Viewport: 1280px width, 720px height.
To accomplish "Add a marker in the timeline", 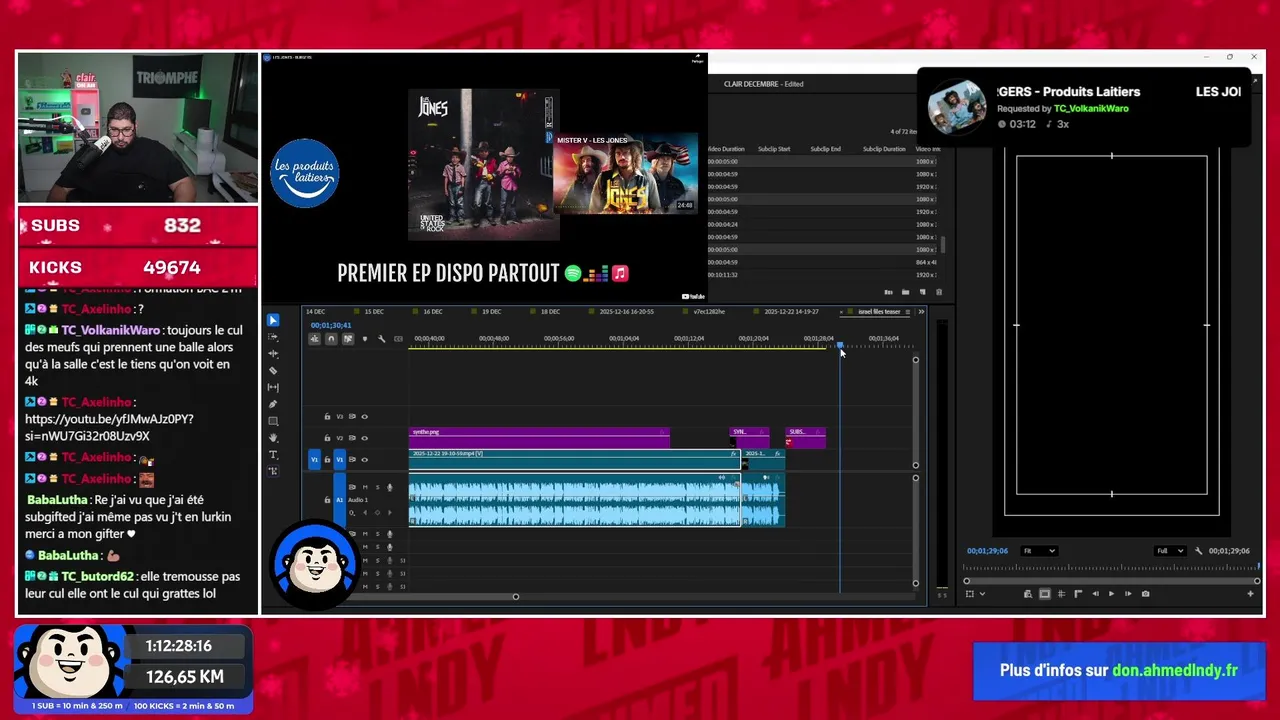I will [364, 339].
